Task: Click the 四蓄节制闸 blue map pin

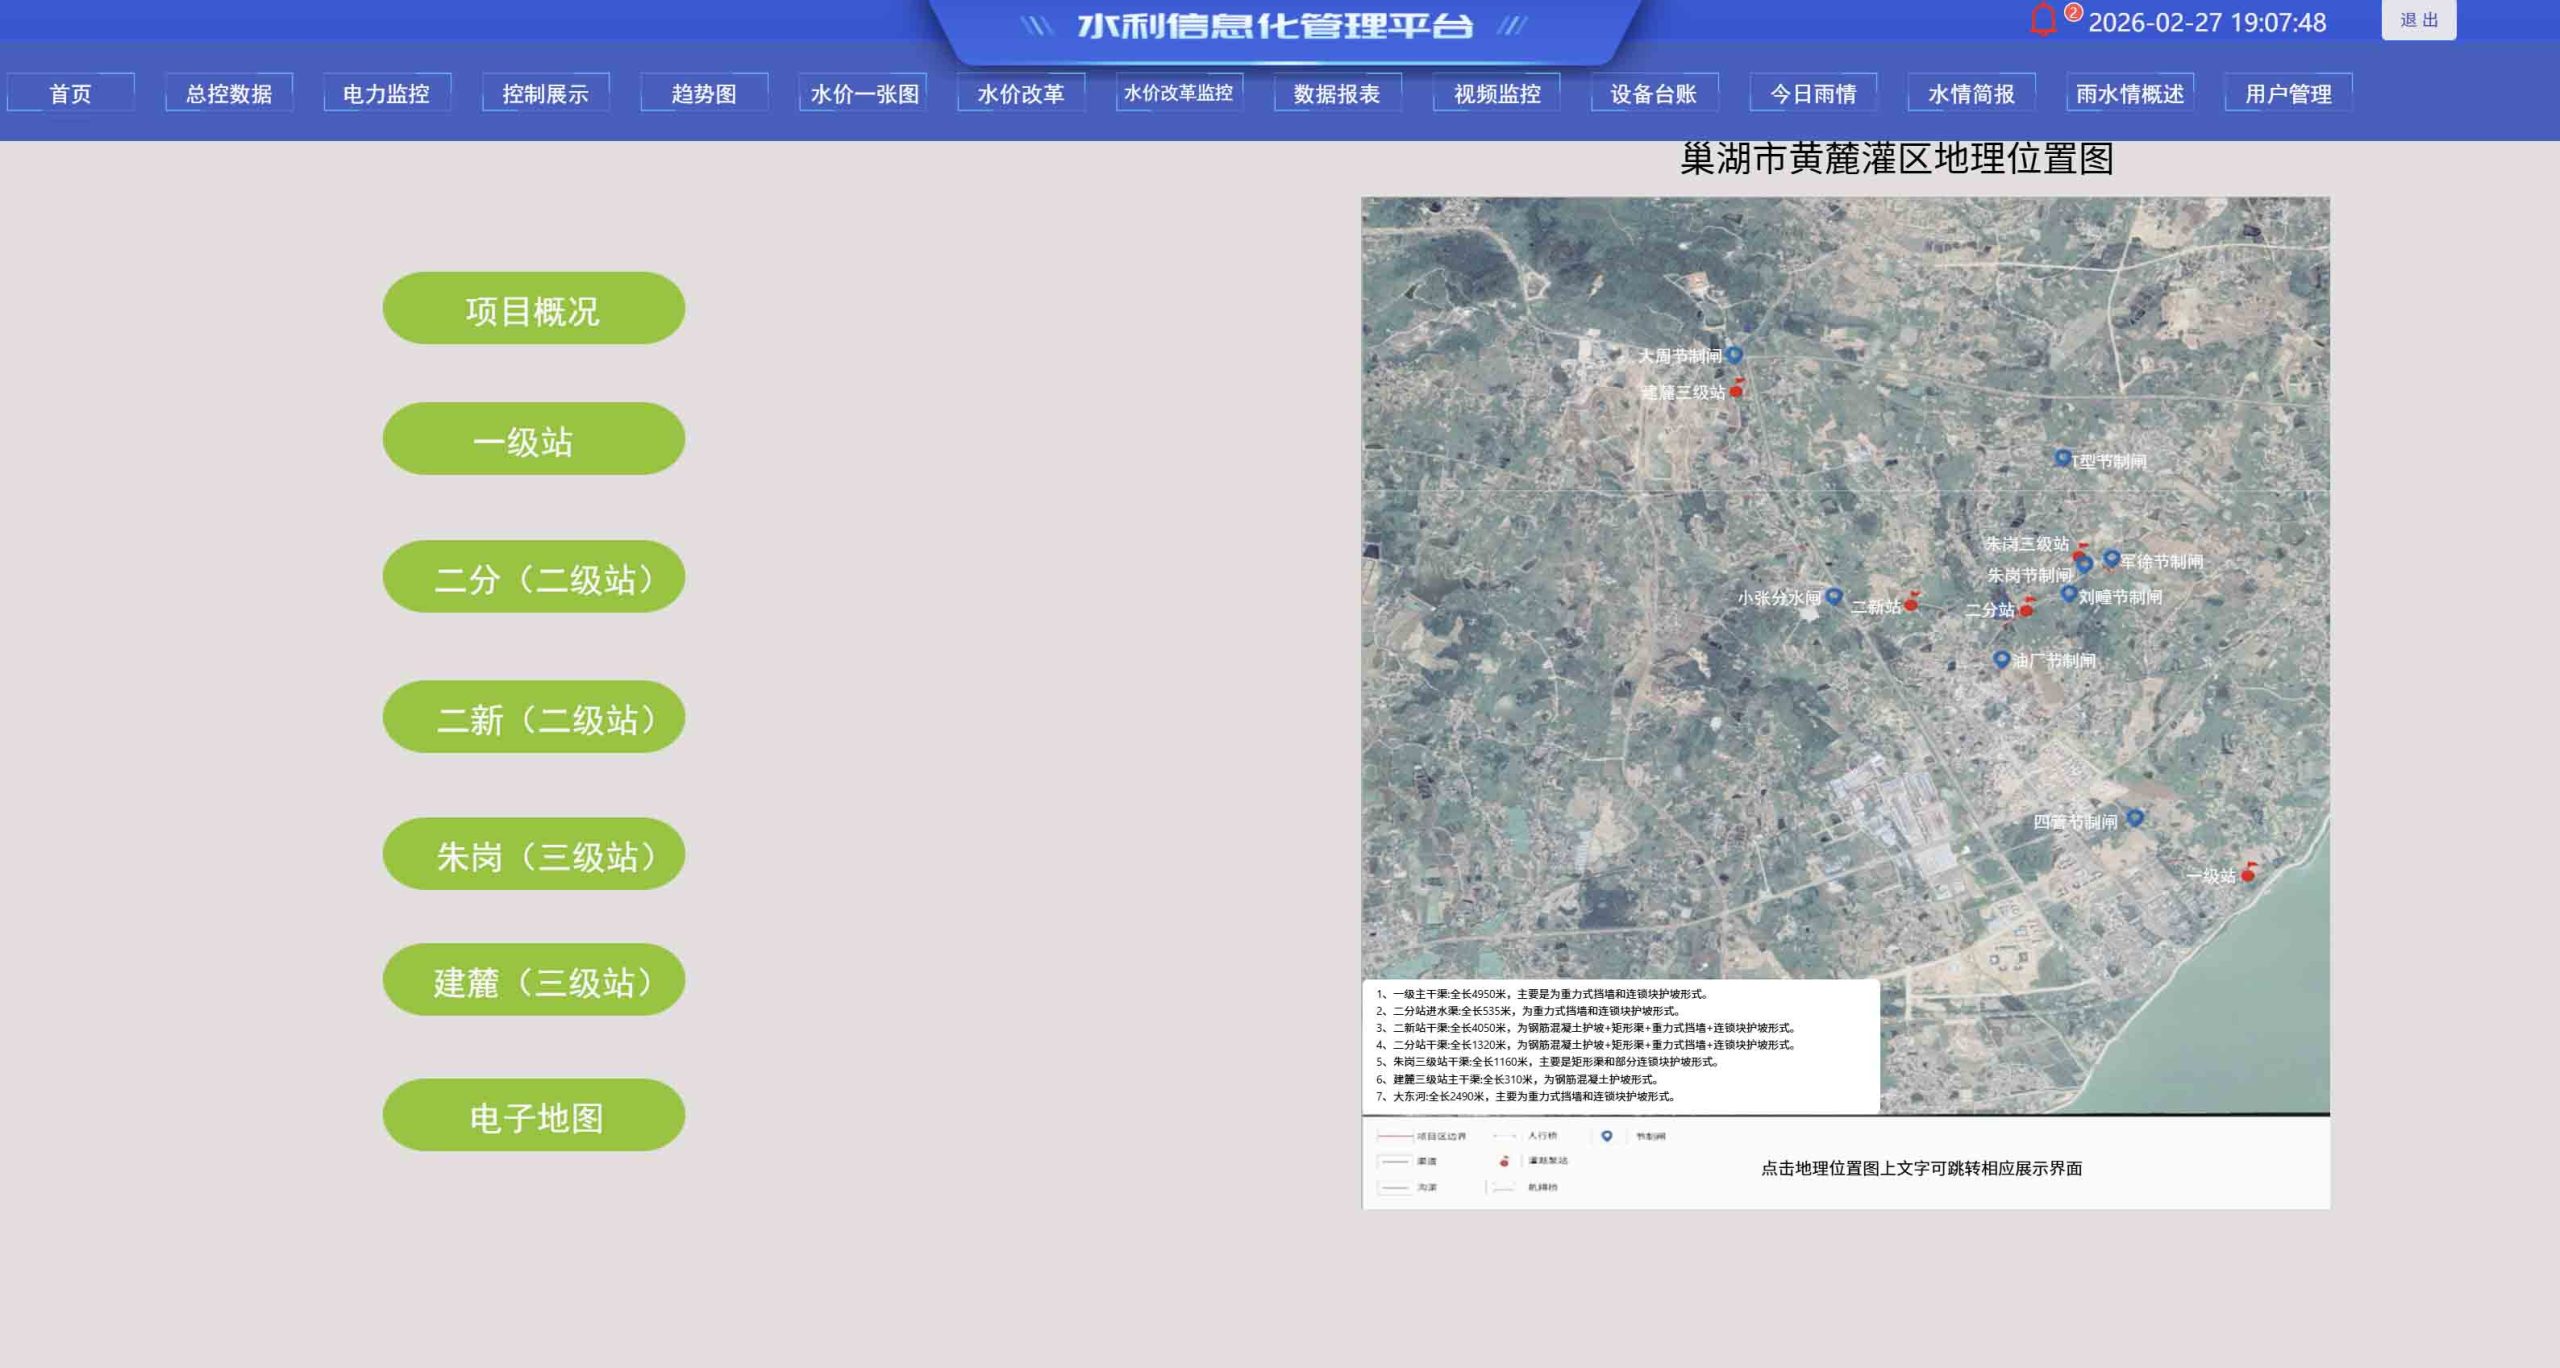Action: [x=2134, y=818]
